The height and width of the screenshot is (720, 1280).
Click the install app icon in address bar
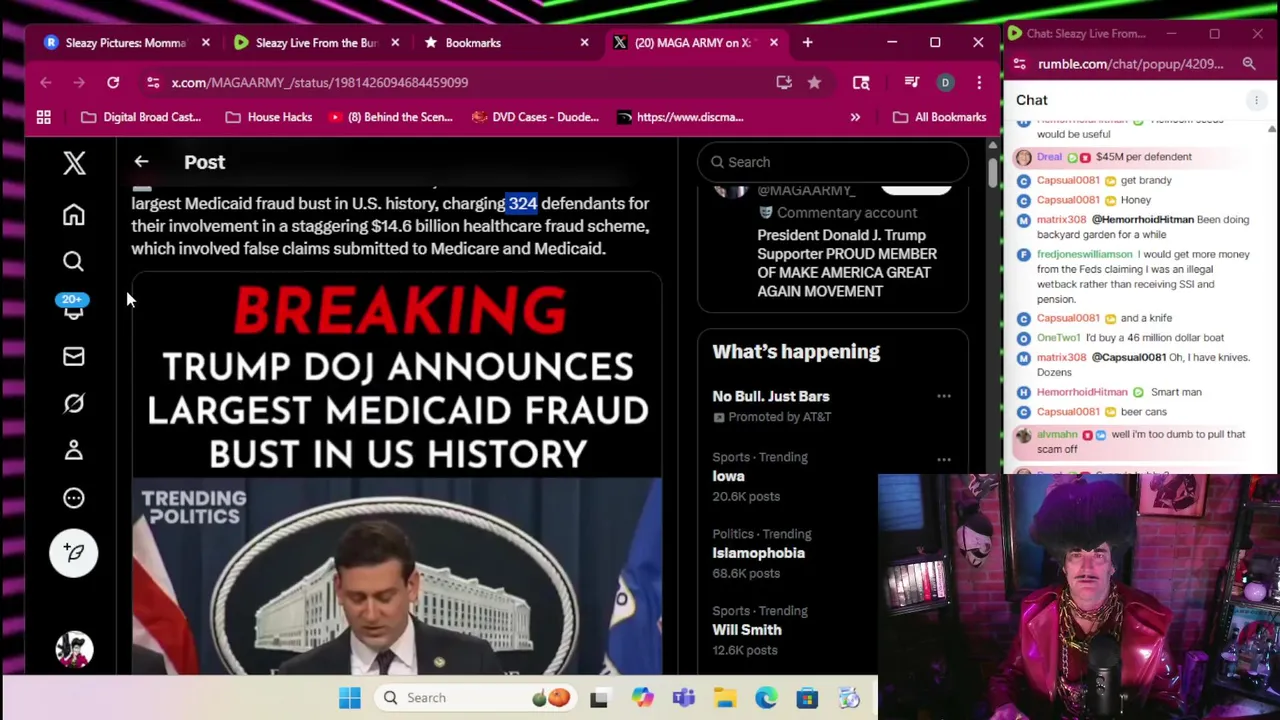[784, 82]
